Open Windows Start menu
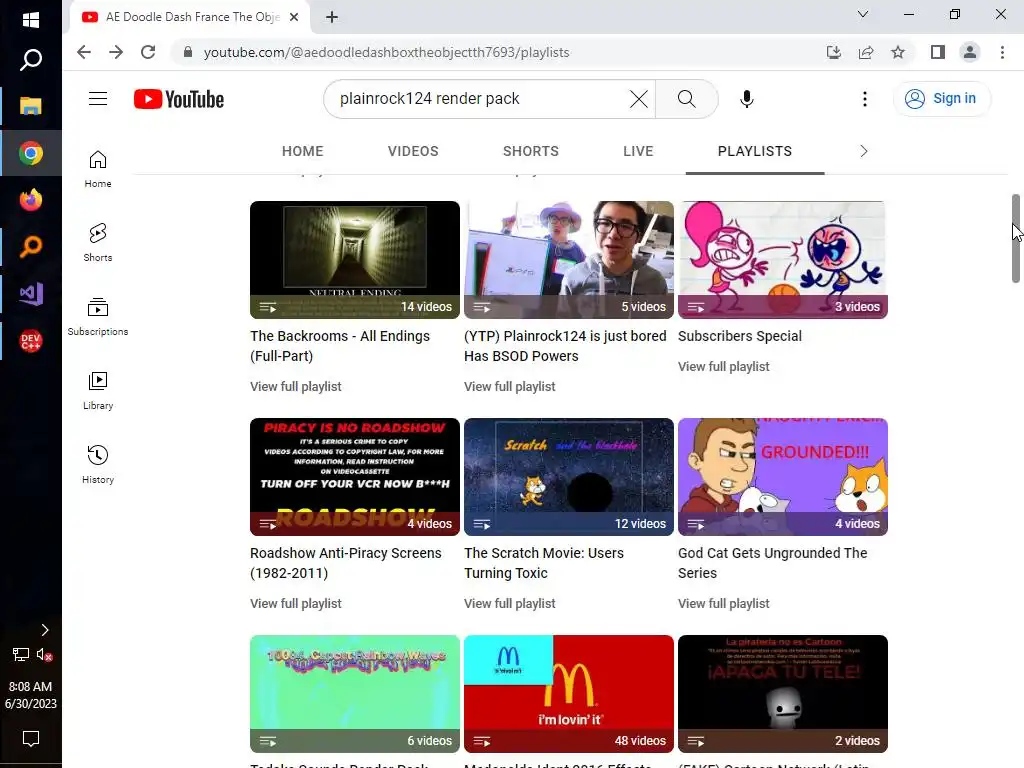 pos(31,20)
